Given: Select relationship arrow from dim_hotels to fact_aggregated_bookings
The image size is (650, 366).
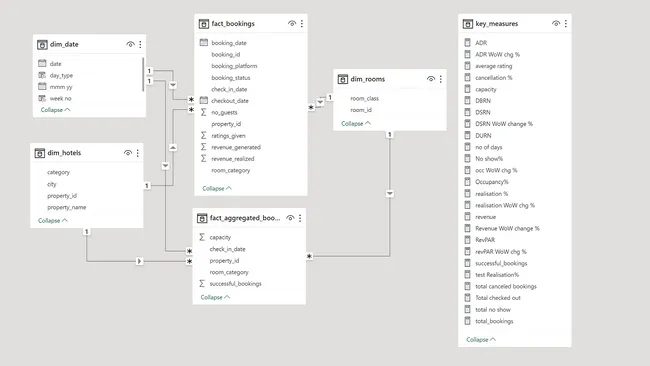Looking at the screenshot, I should pyautogui.click(x=139, y=261).
